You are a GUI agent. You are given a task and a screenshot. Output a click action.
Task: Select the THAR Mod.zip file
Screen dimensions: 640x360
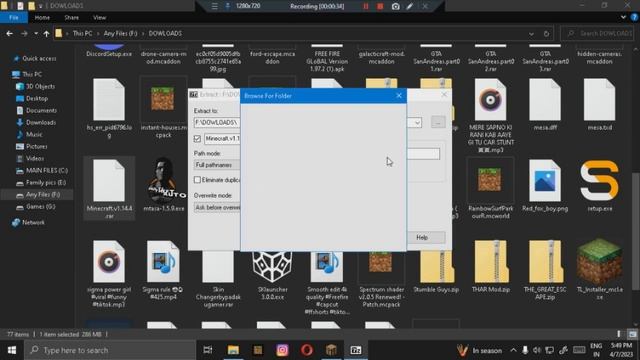click(491, 266)
